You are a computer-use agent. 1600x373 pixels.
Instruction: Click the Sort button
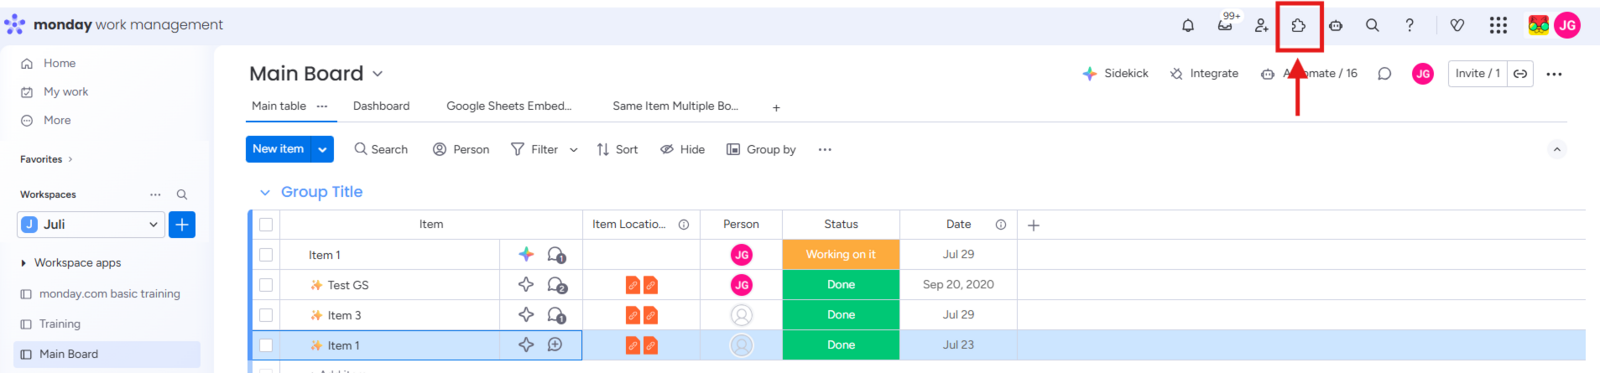617,150
